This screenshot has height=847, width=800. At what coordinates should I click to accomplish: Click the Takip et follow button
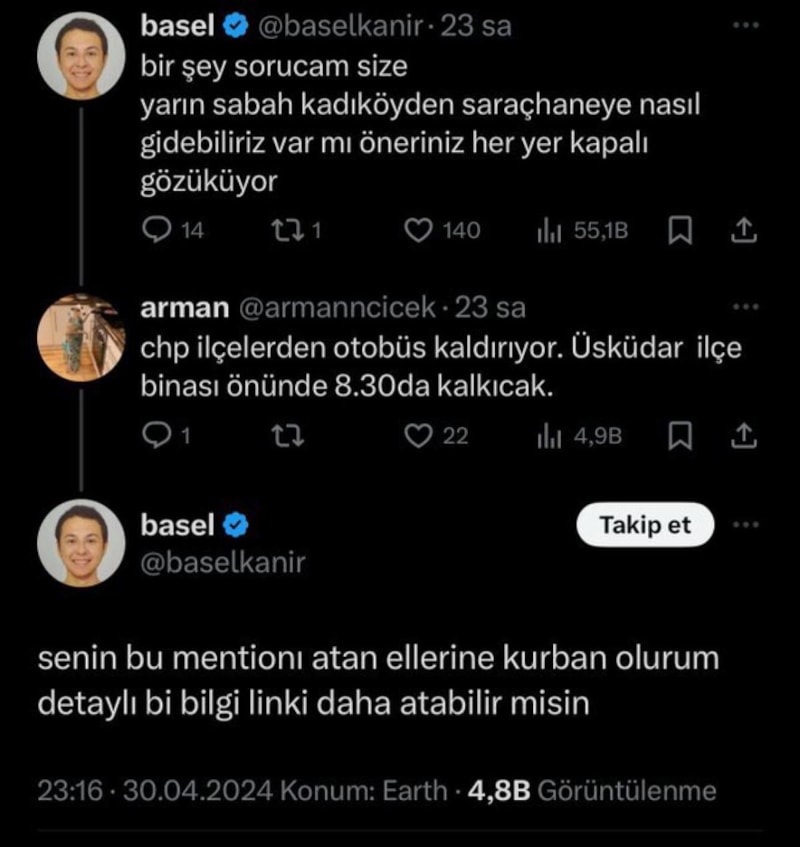645,525
